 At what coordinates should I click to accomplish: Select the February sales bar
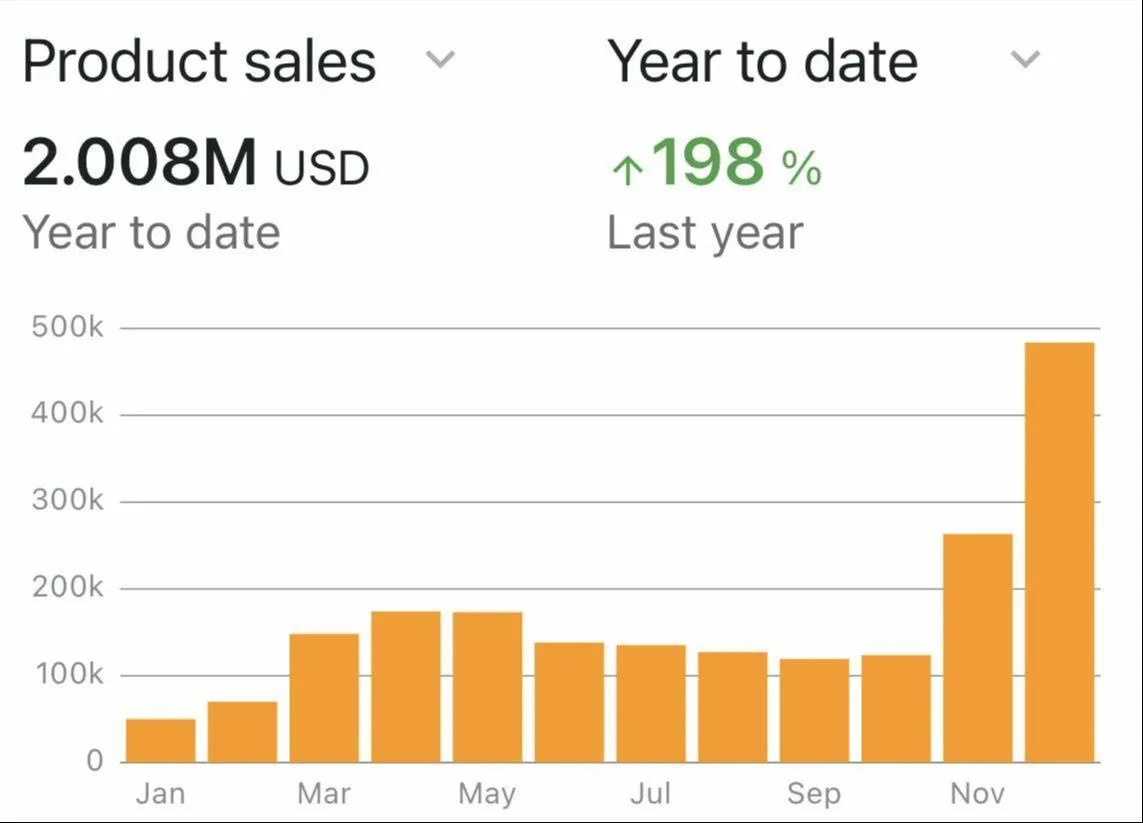click(x=243, y=732)
